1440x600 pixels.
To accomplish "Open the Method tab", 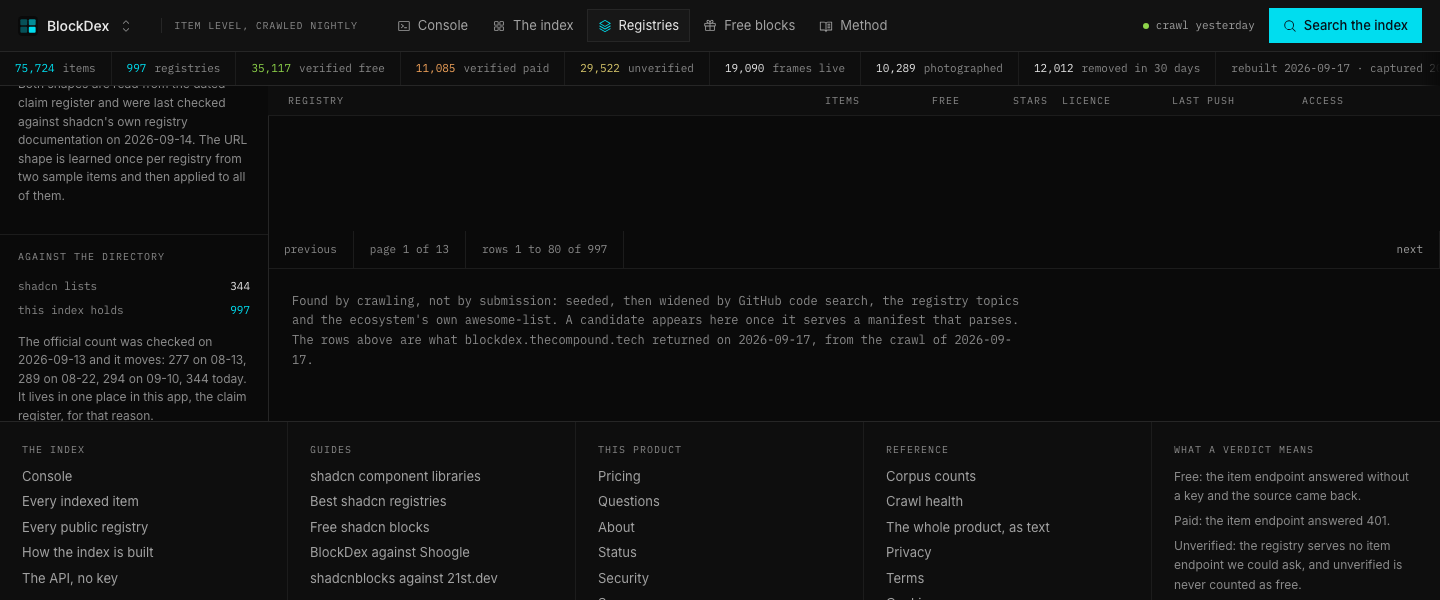I will [853, 26].
